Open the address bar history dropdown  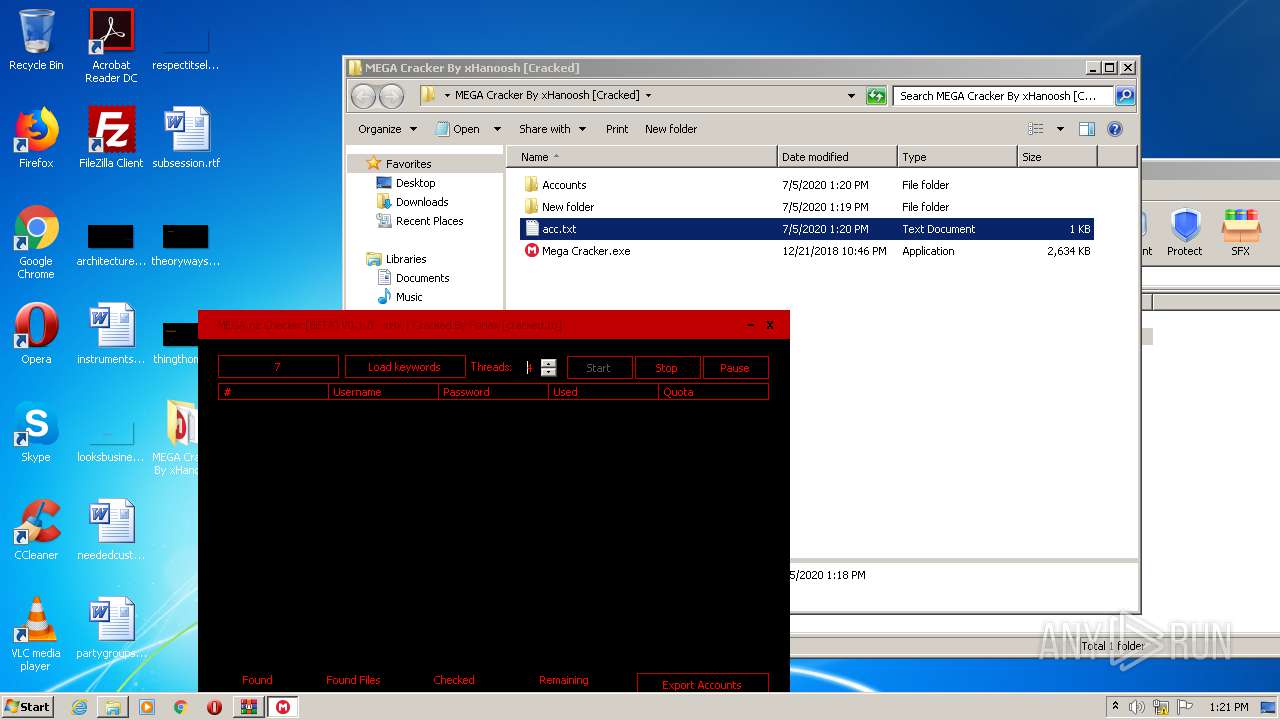tap(852, 96)
